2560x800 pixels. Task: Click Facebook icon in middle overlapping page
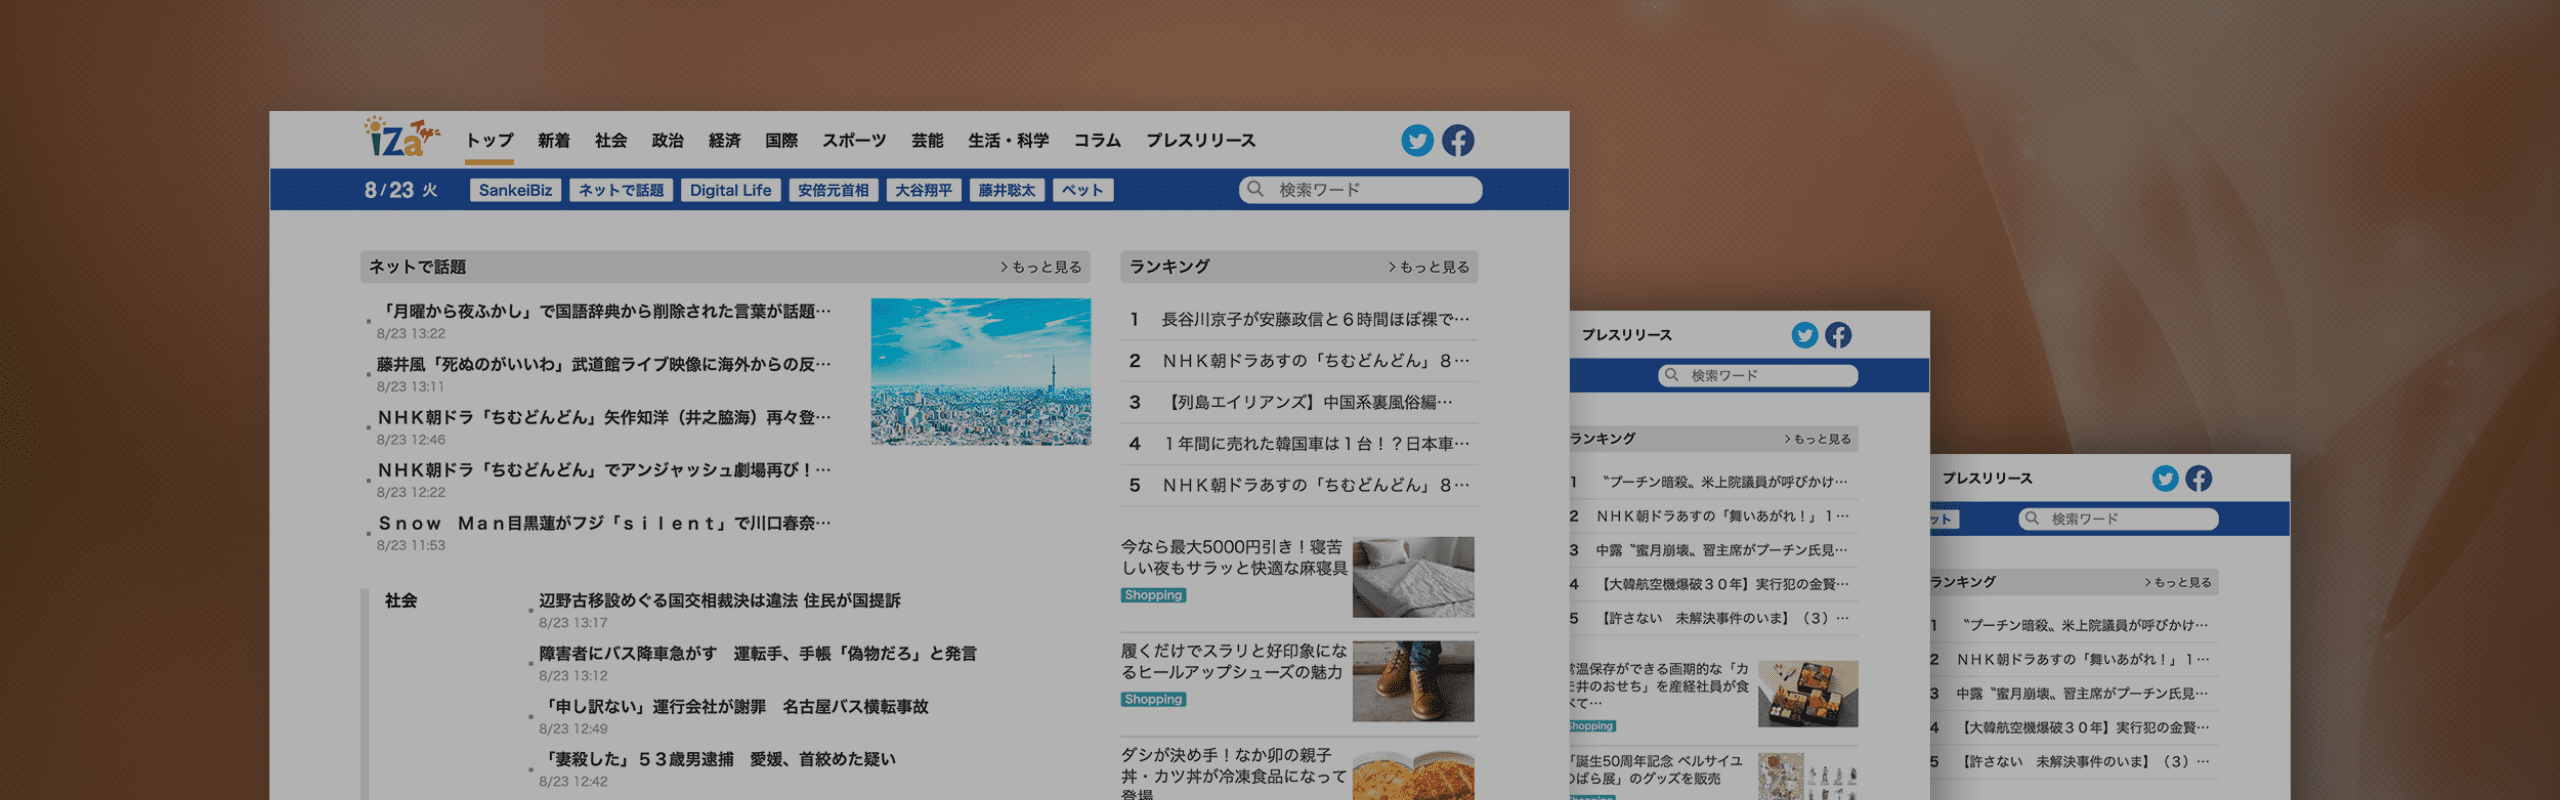click(x=1838, y=335)
